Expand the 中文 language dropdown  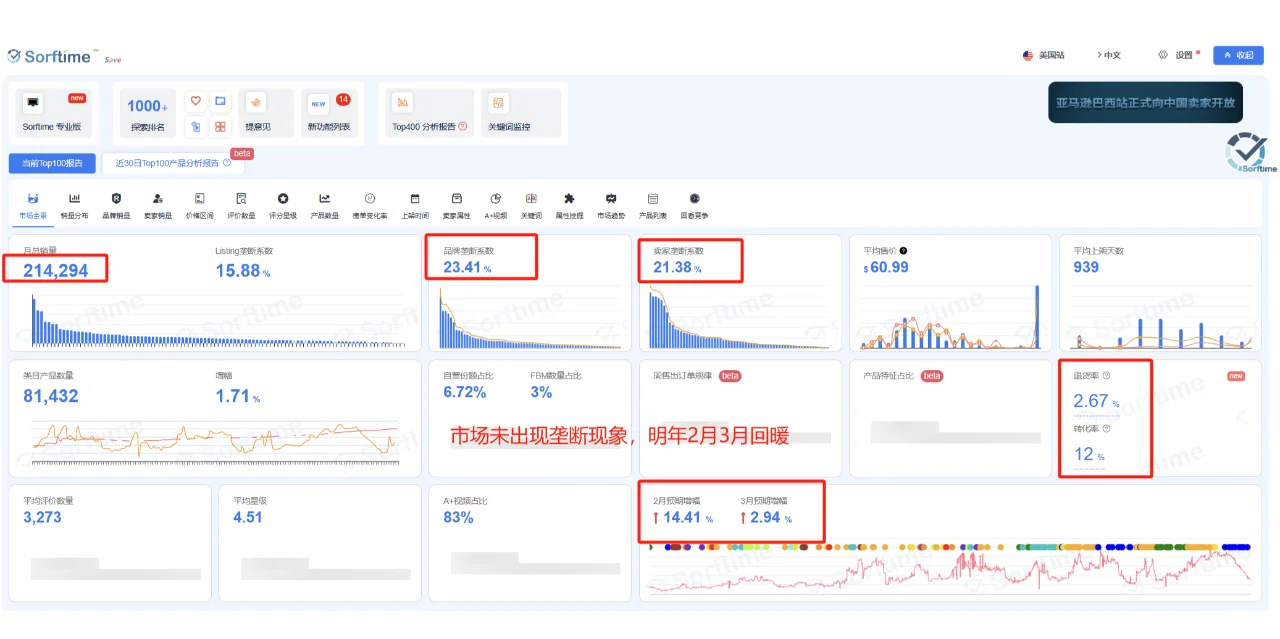(x=1109, y=55)
